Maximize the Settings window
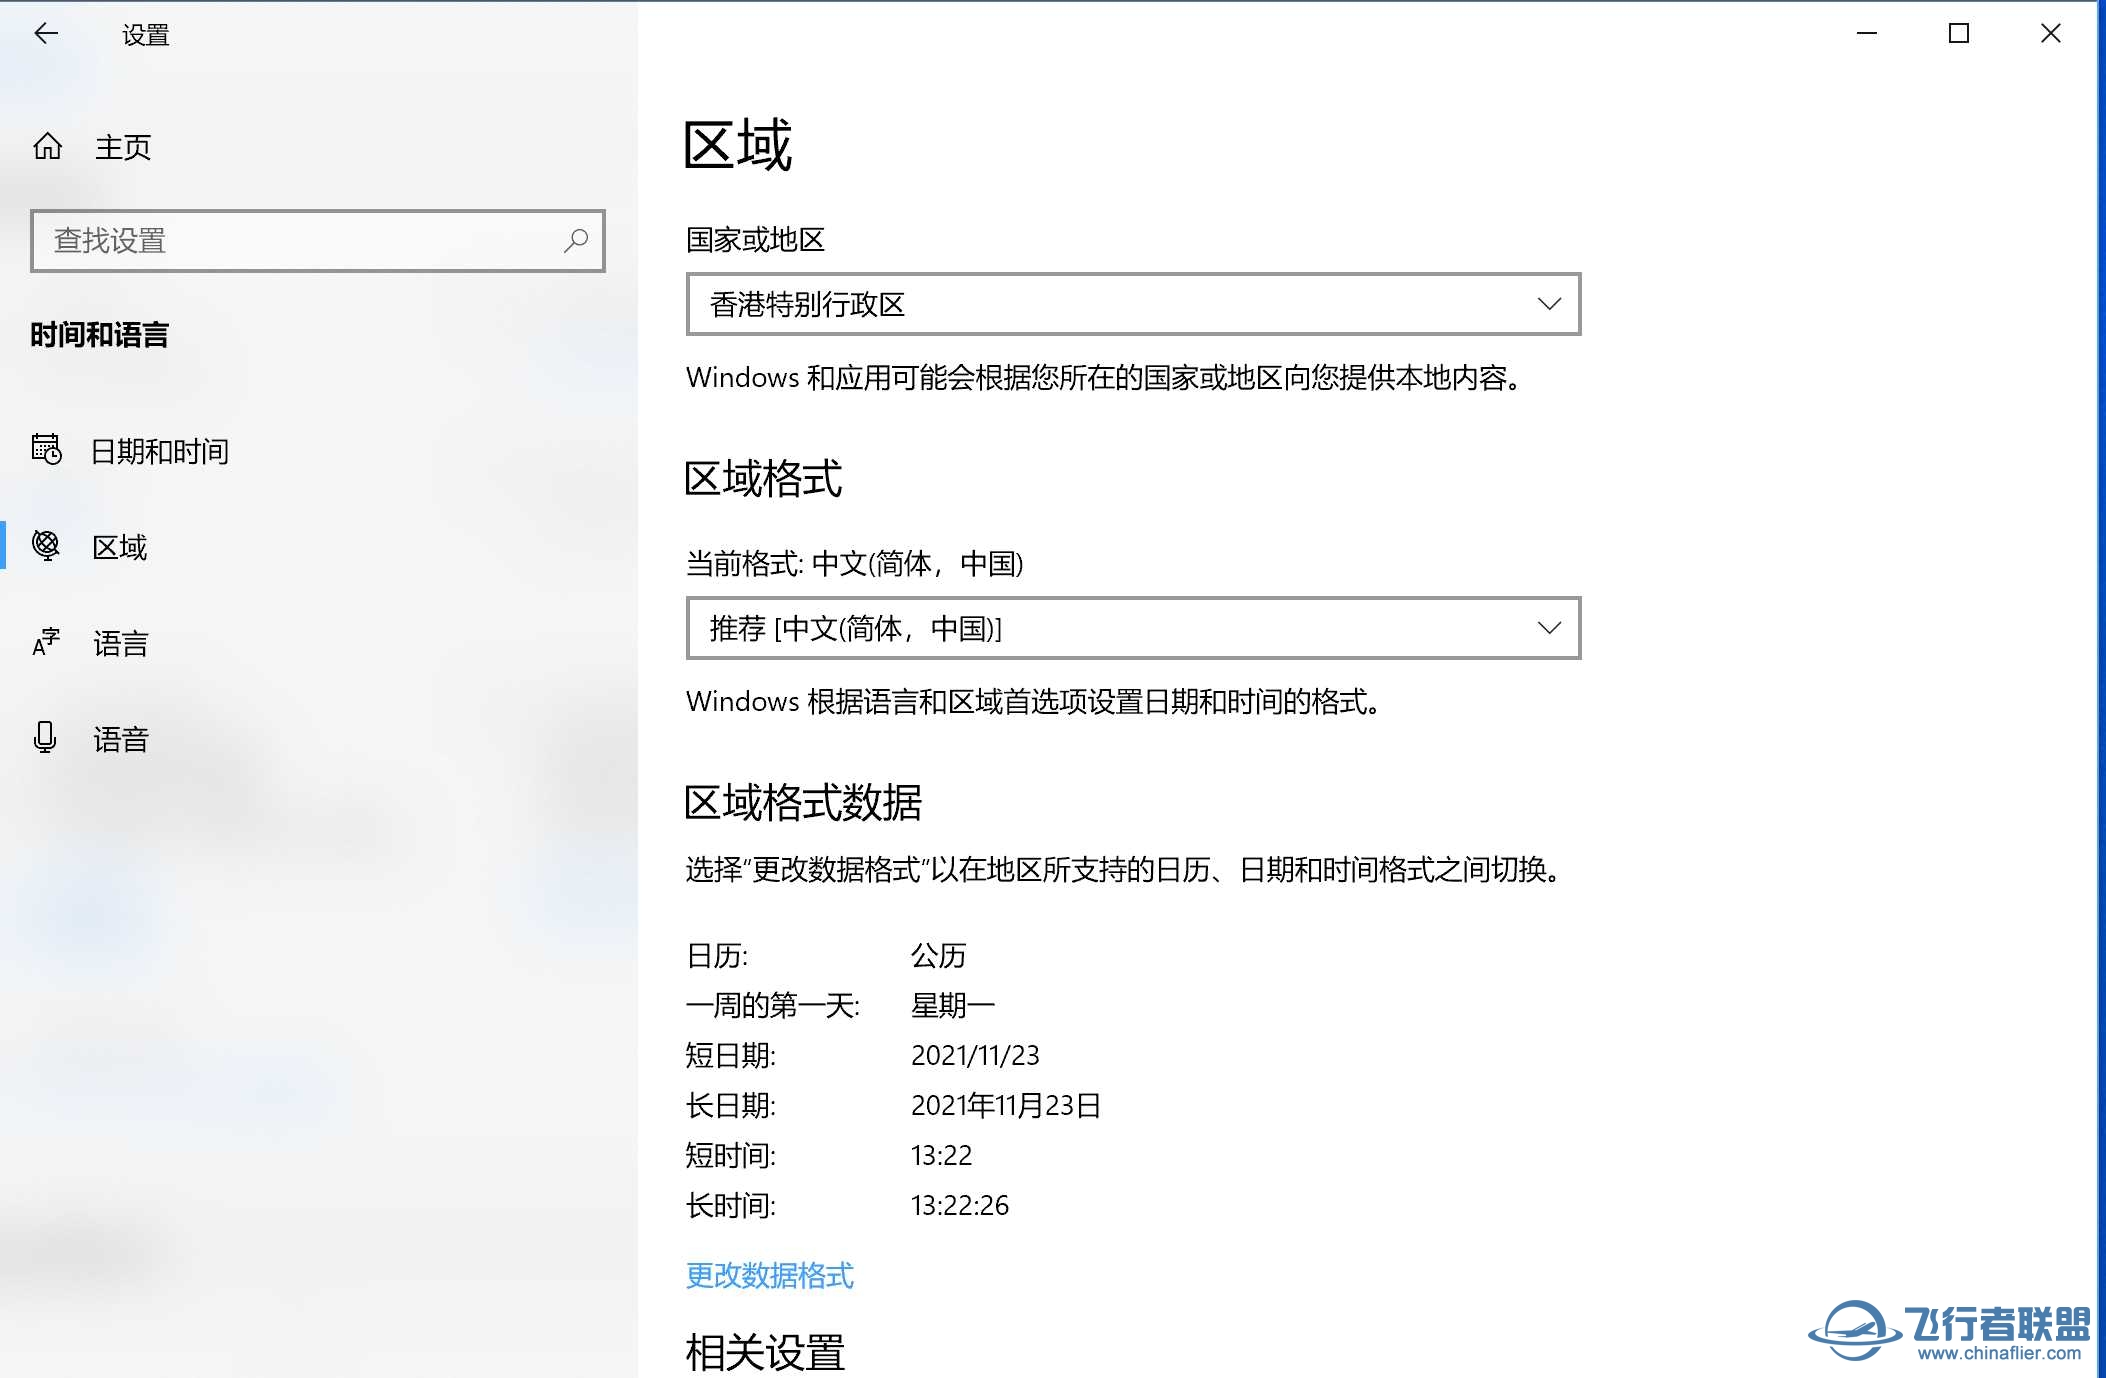This screenshot has width=2106, height=1378. click(1959, 34)
